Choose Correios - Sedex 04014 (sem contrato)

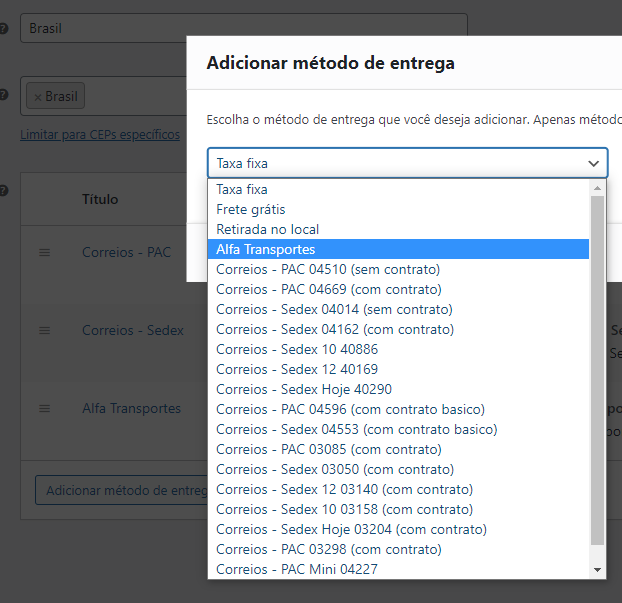[x=398, y=309]
